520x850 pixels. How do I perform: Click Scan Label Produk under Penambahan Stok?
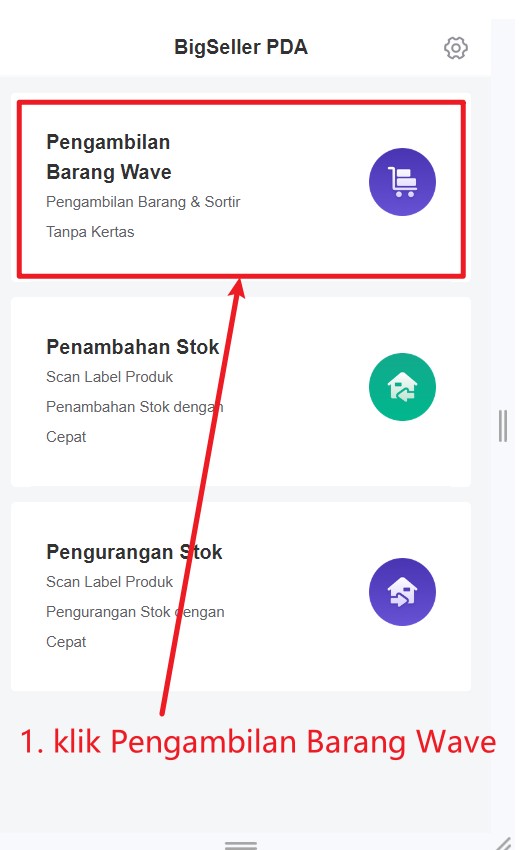tap(110, 377)
